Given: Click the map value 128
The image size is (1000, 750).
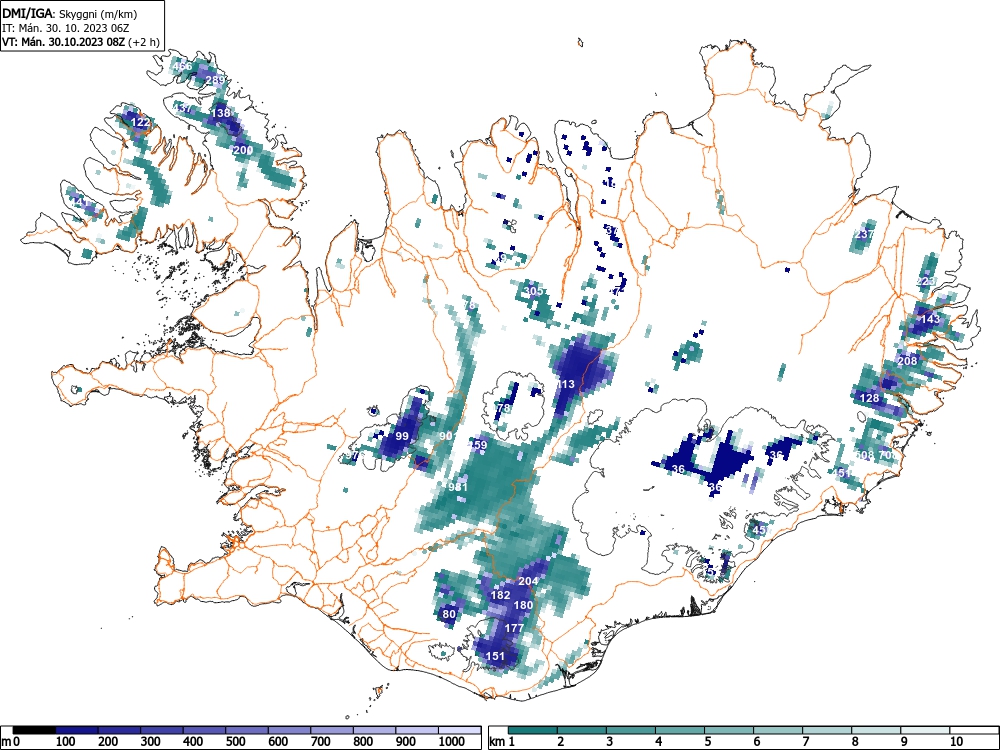Looking at the screenshot, I should tap(869, 398).
